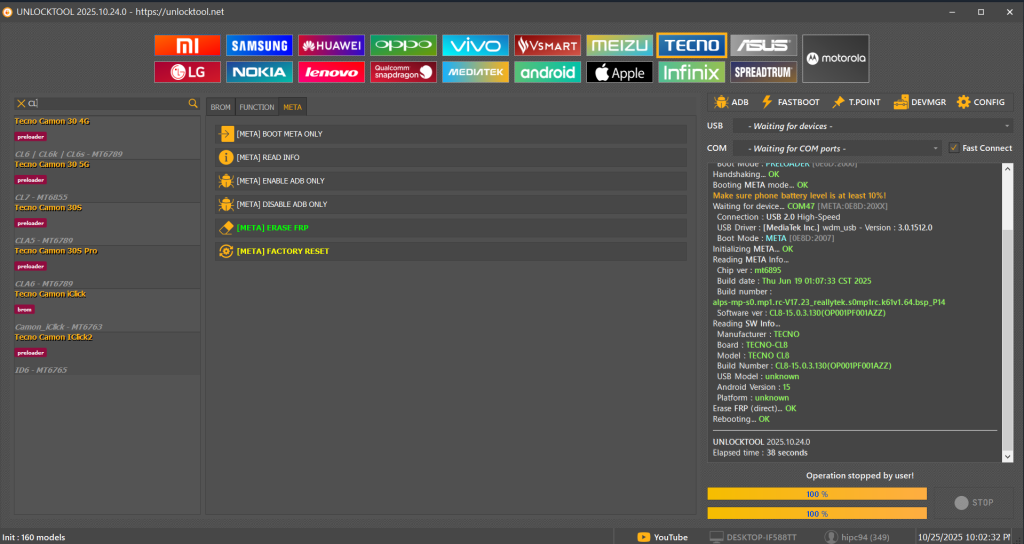The image size is (1024, 544).
Task: Open the CONFIG settings
Action: (980, 102)
